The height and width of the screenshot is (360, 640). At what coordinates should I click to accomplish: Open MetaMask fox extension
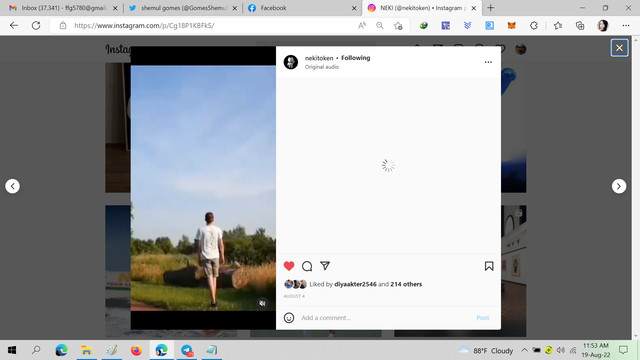pos(511,25)
